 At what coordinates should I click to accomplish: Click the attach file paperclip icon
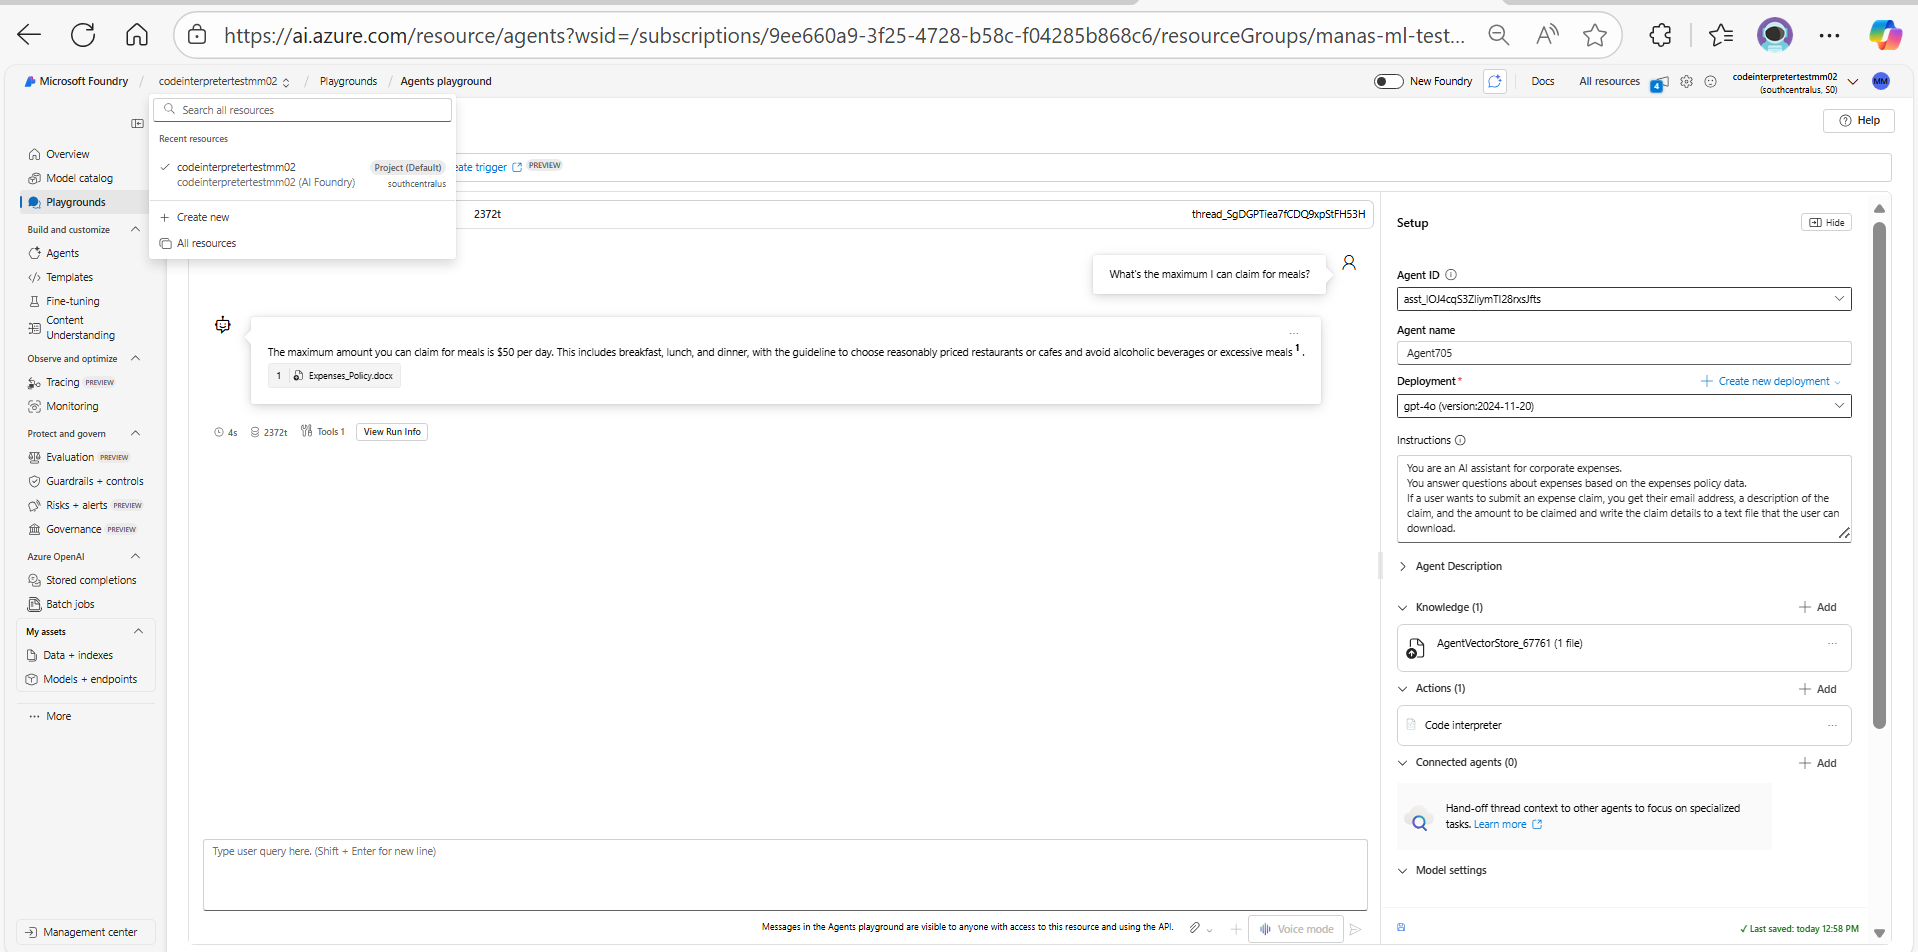pos(1195,928)
